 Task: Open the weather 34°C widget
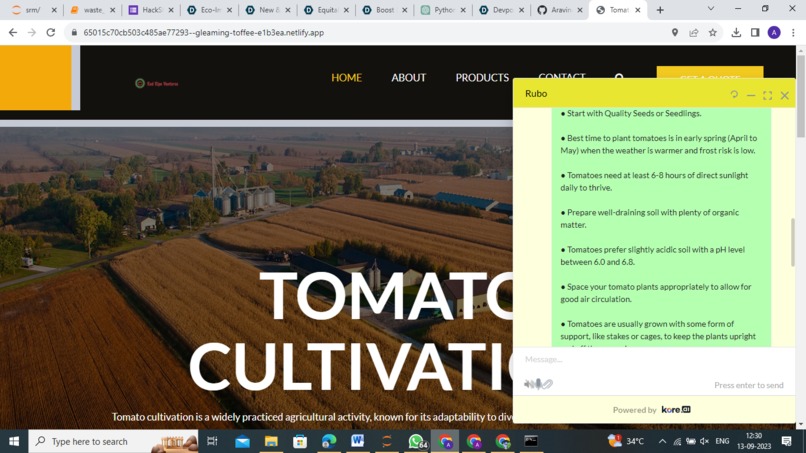coord(626,441)
